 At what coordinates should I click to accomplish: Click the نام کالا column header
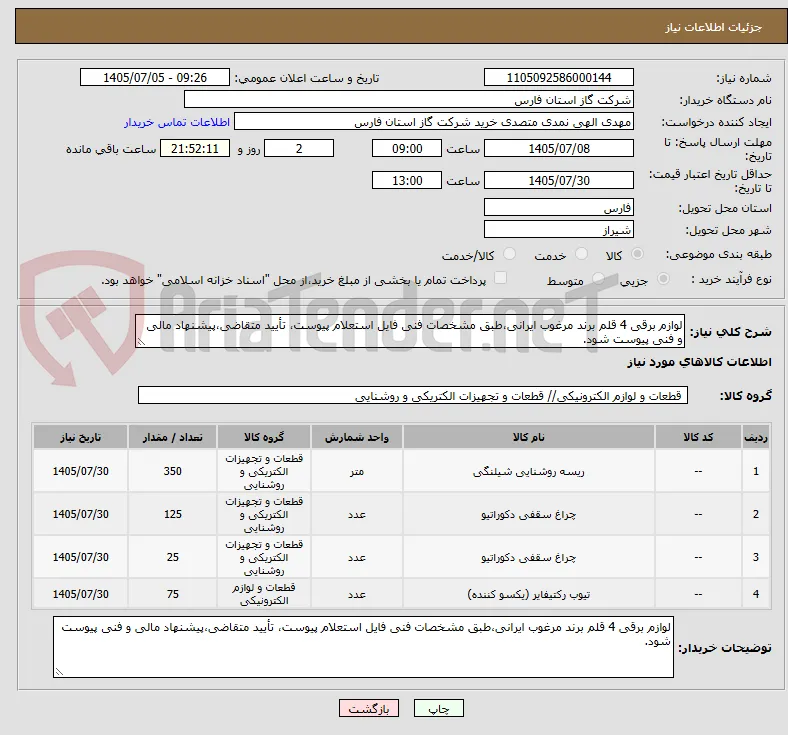[529, 437]
